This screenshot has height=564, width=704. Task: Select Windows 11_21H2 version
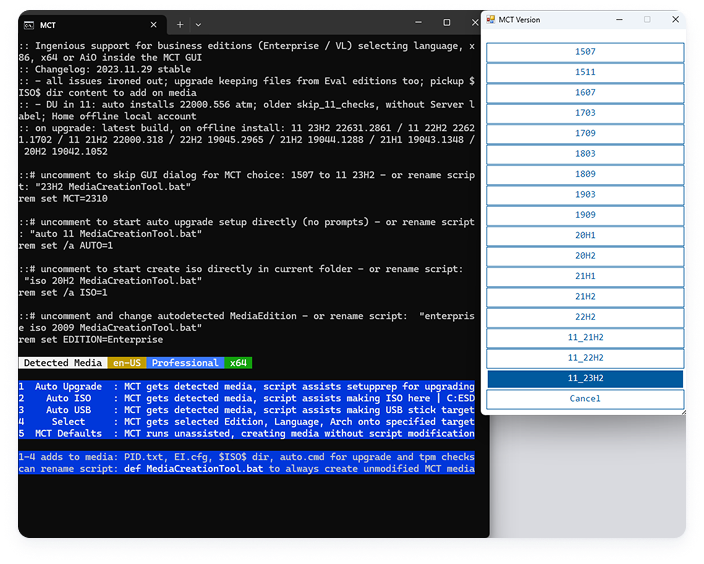585,338
